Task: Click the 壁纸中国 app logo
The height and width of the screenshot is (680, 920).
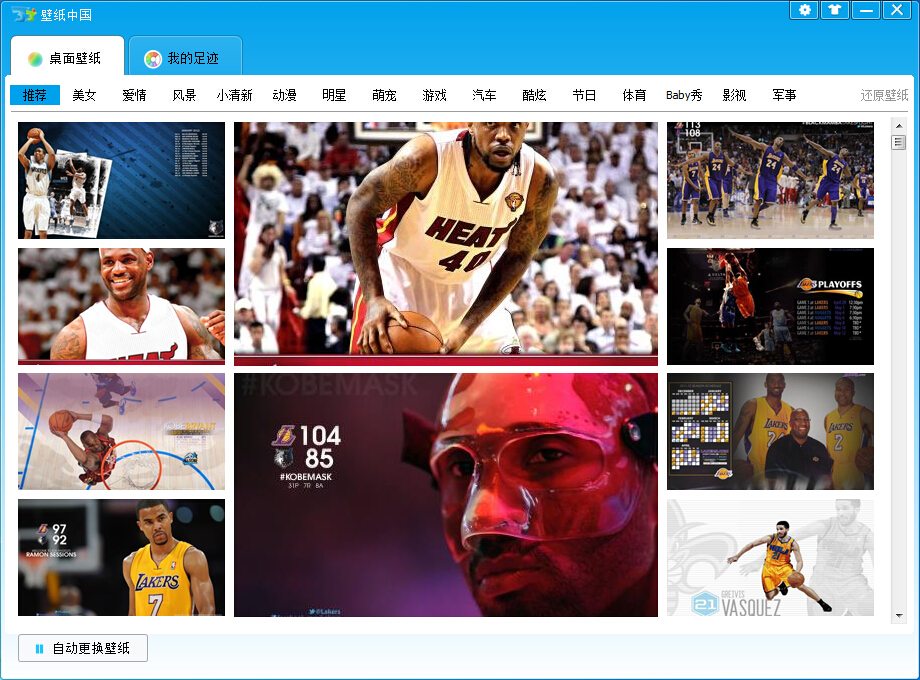Action: click(24, 15)
